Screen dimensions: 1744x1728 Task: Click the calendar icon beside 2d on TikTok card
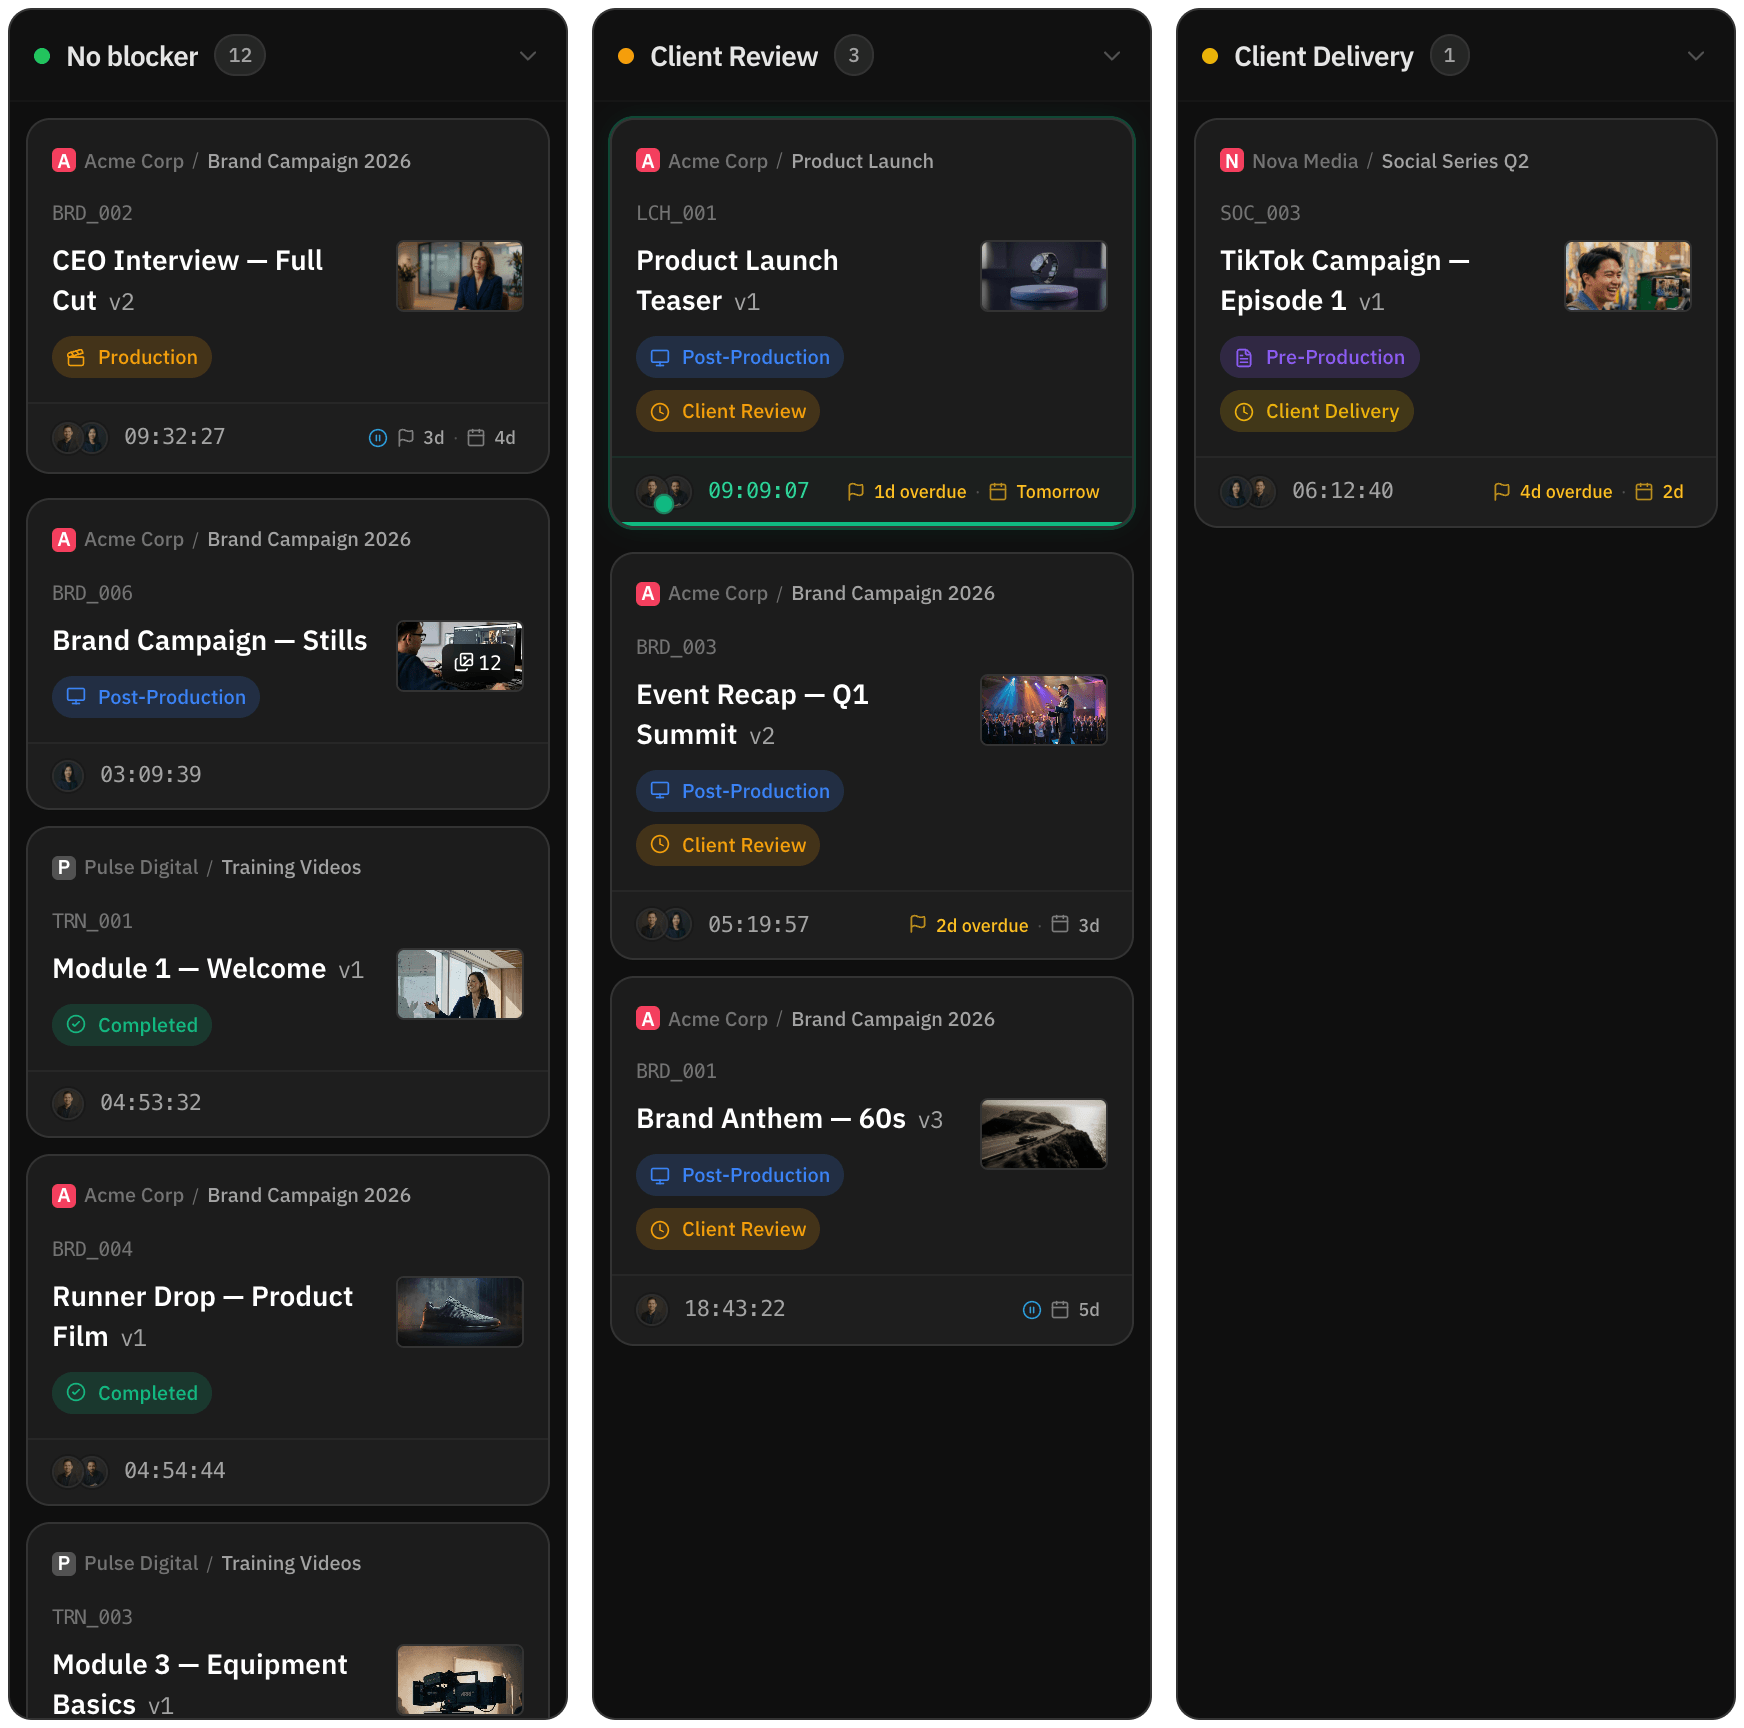pos(1644,492)
